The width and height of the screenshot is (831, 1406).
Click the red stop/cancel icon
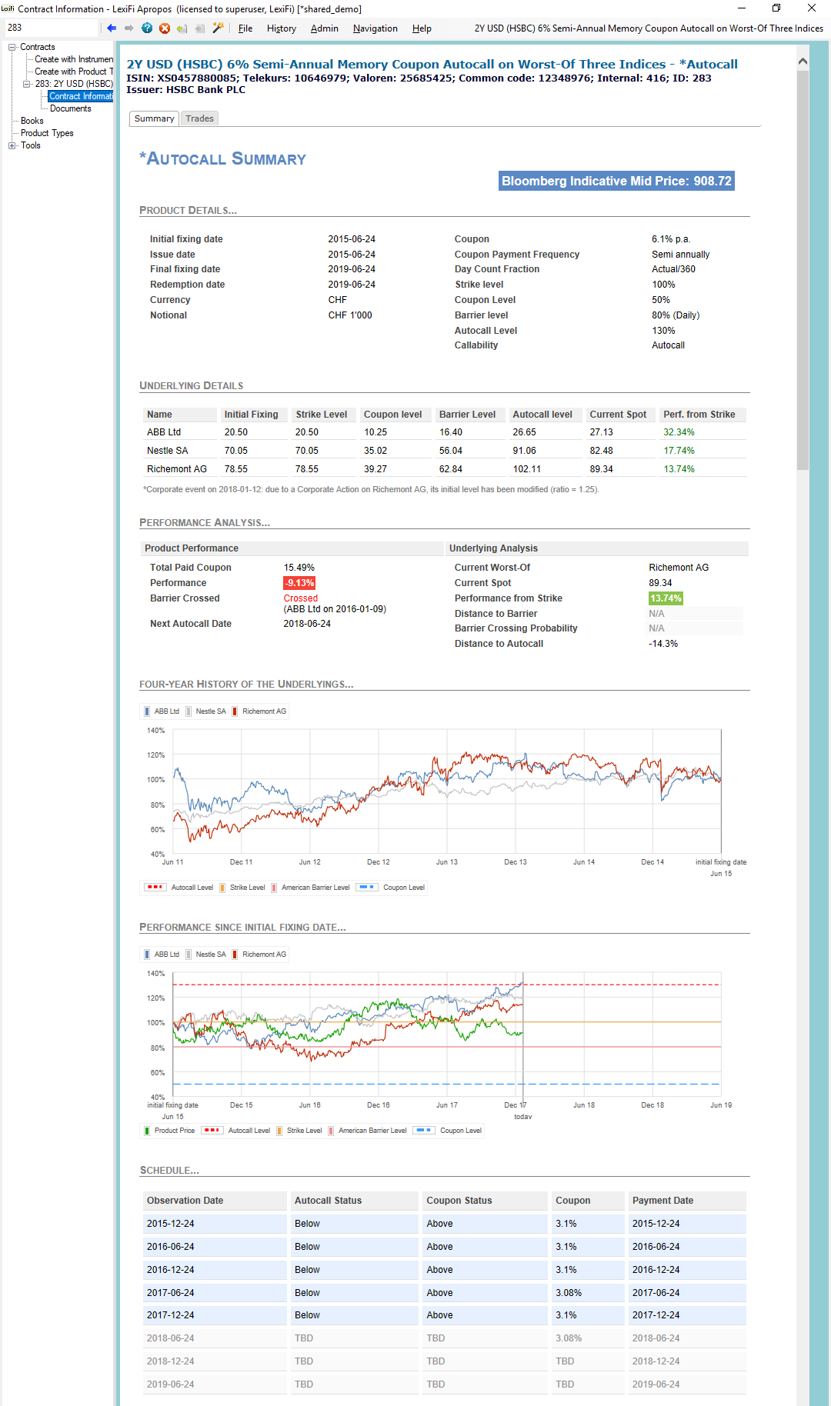point(165,28)
